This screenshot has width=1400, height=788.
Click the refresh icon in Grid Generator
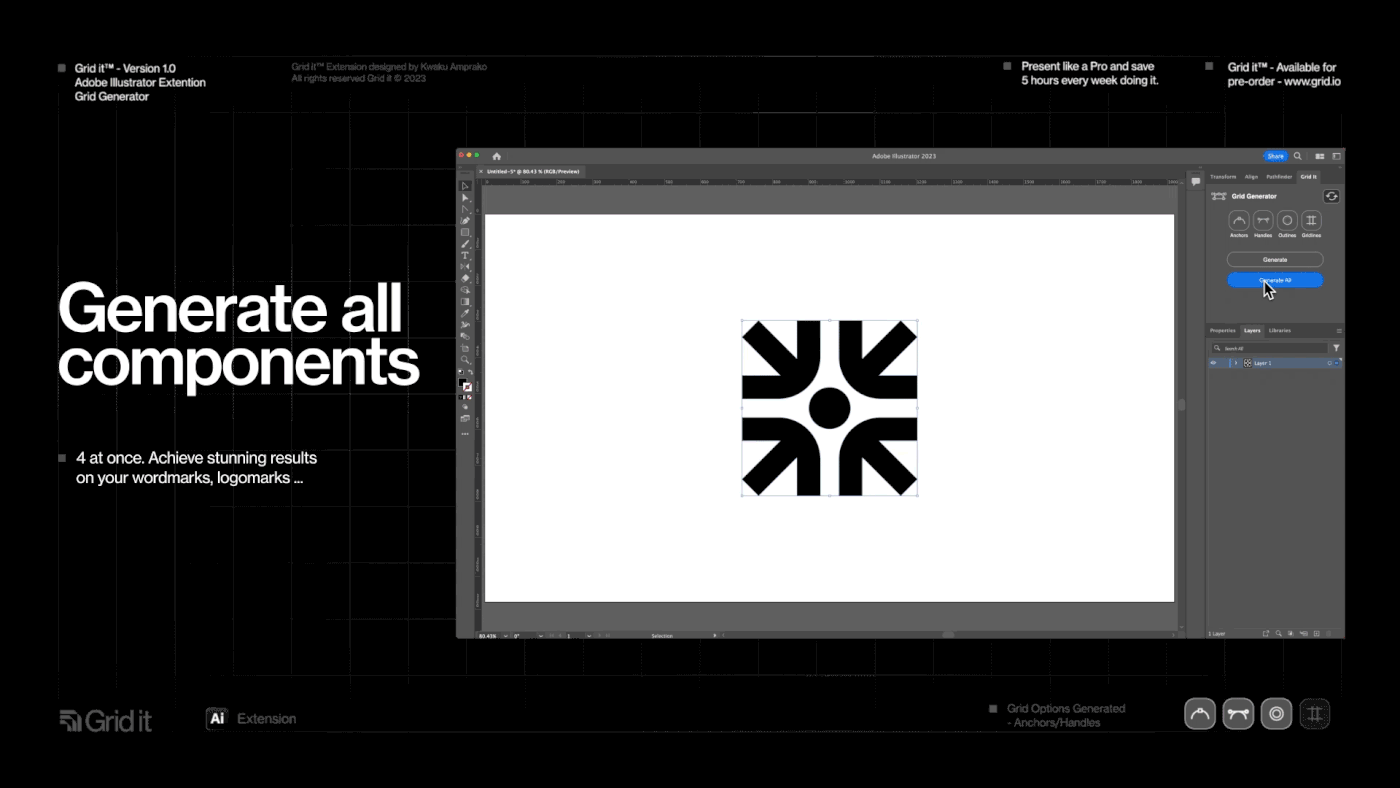(1331, 196)
